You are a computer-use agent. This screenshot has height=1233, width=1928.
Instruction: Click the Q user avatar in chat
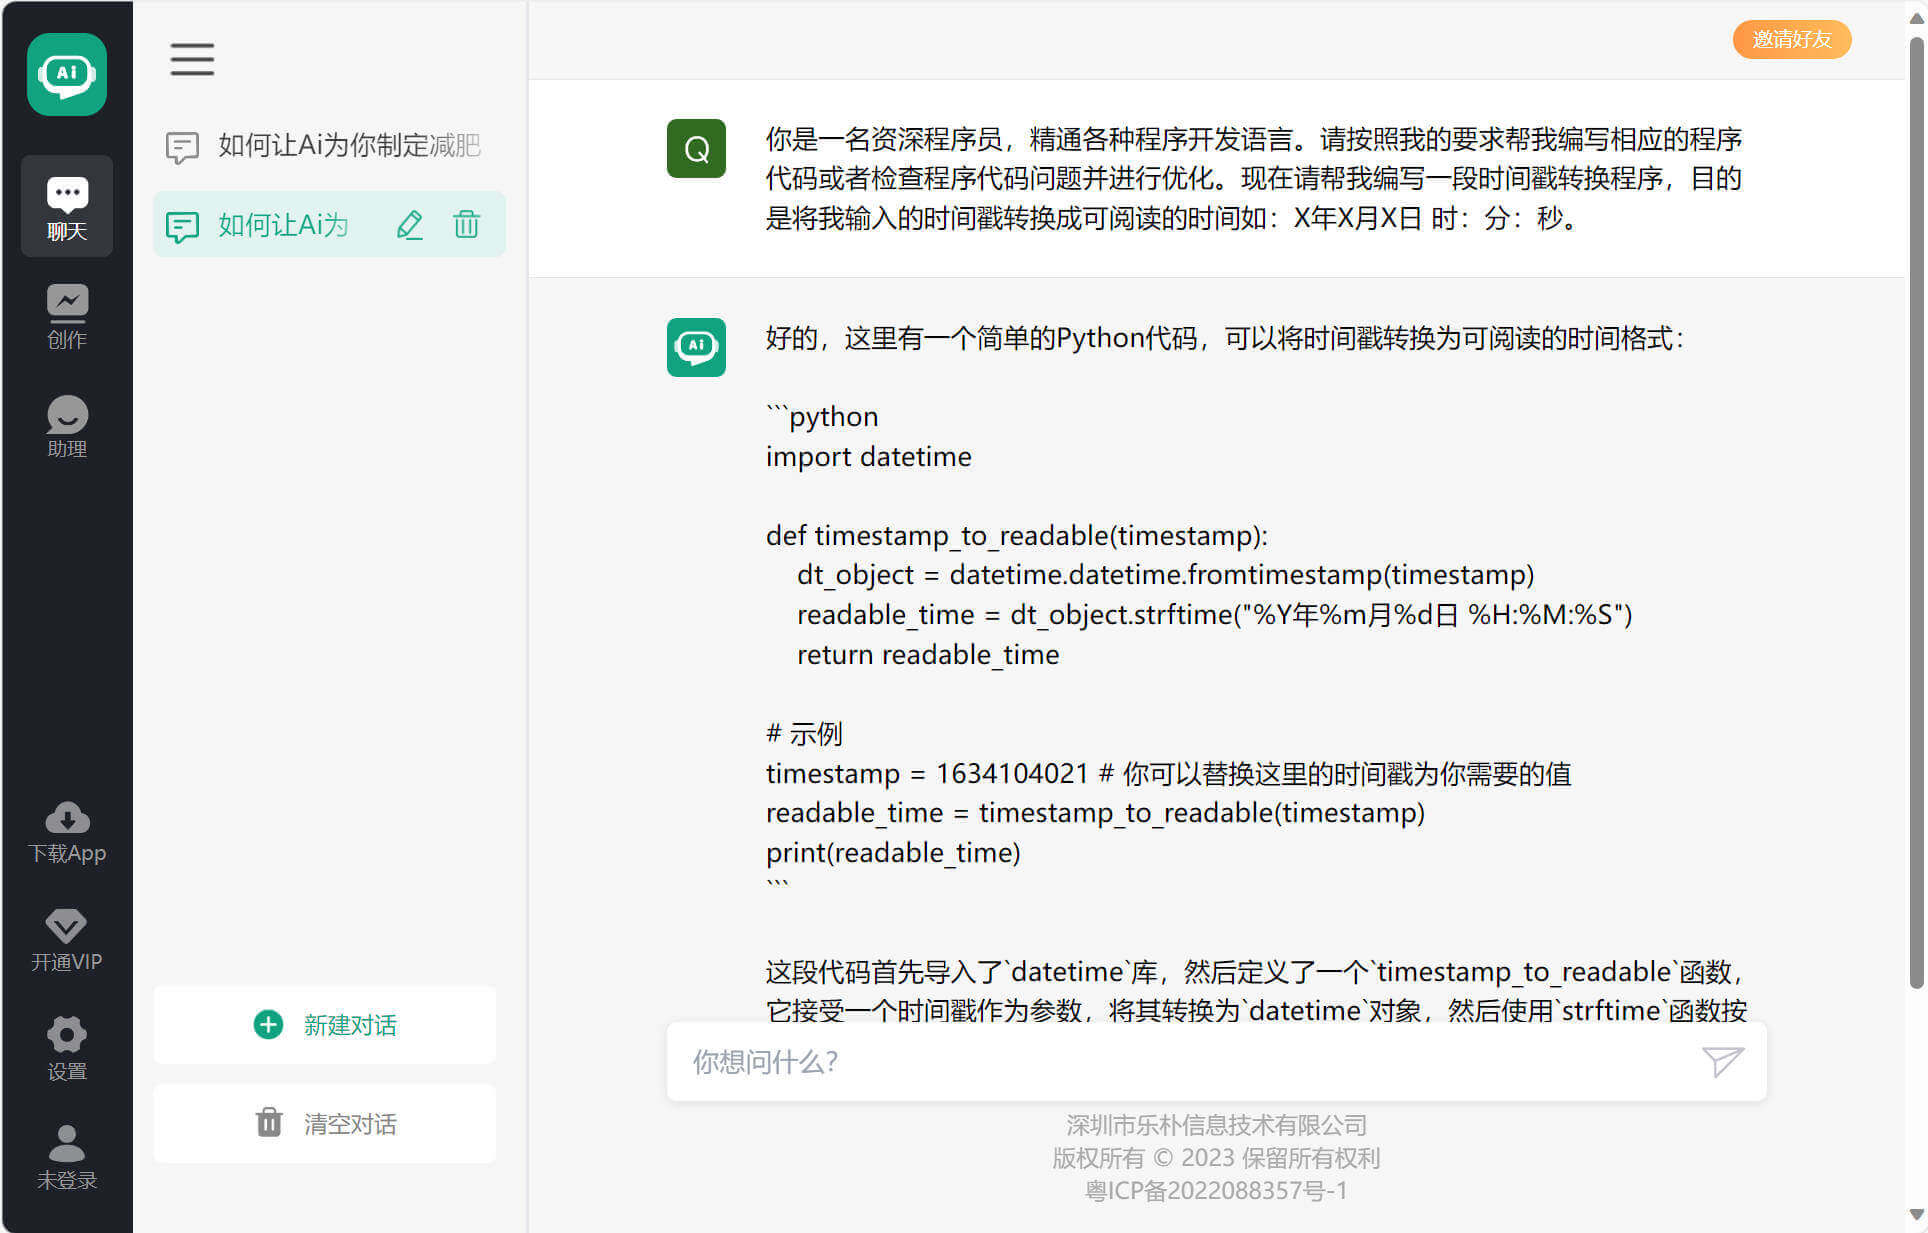click(696, 149)
